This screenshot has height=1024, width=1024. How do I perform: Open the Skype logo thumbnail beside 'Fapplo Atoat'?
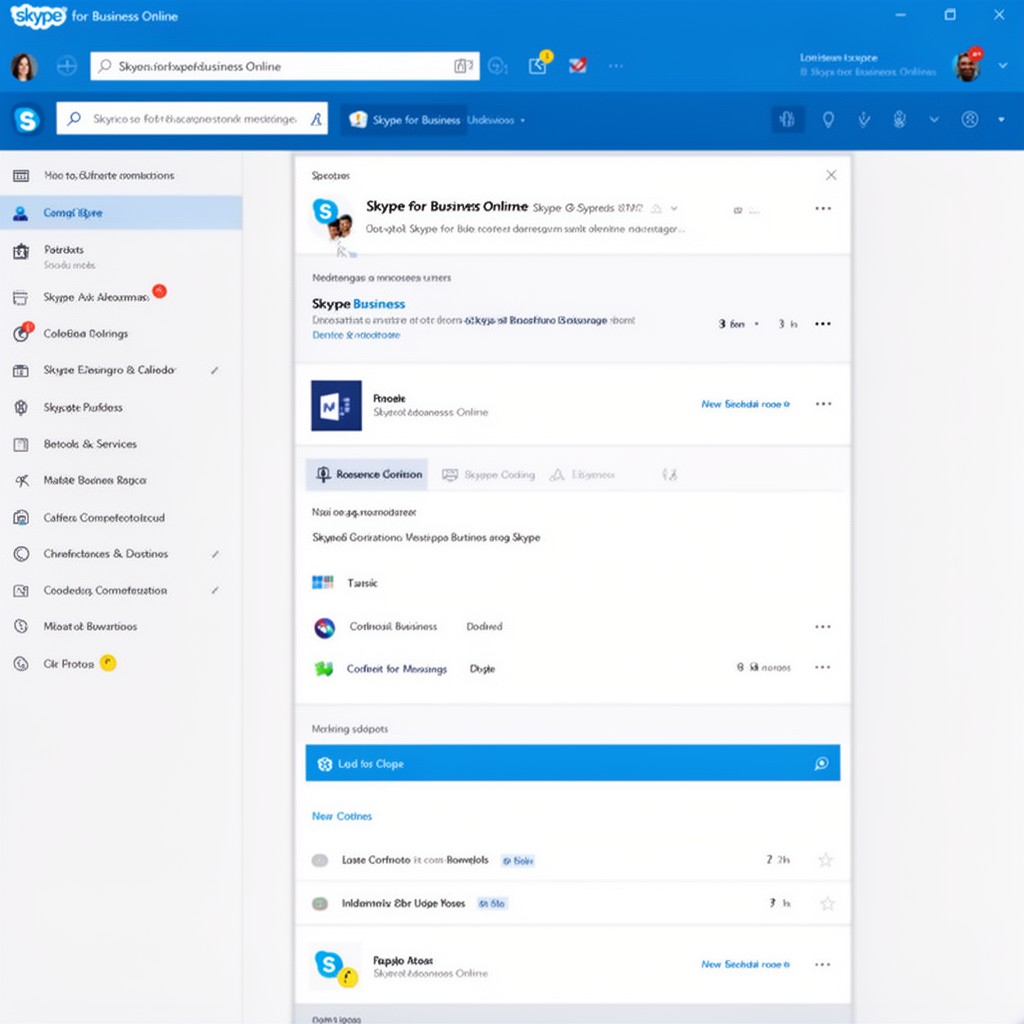tap(336, 967)
